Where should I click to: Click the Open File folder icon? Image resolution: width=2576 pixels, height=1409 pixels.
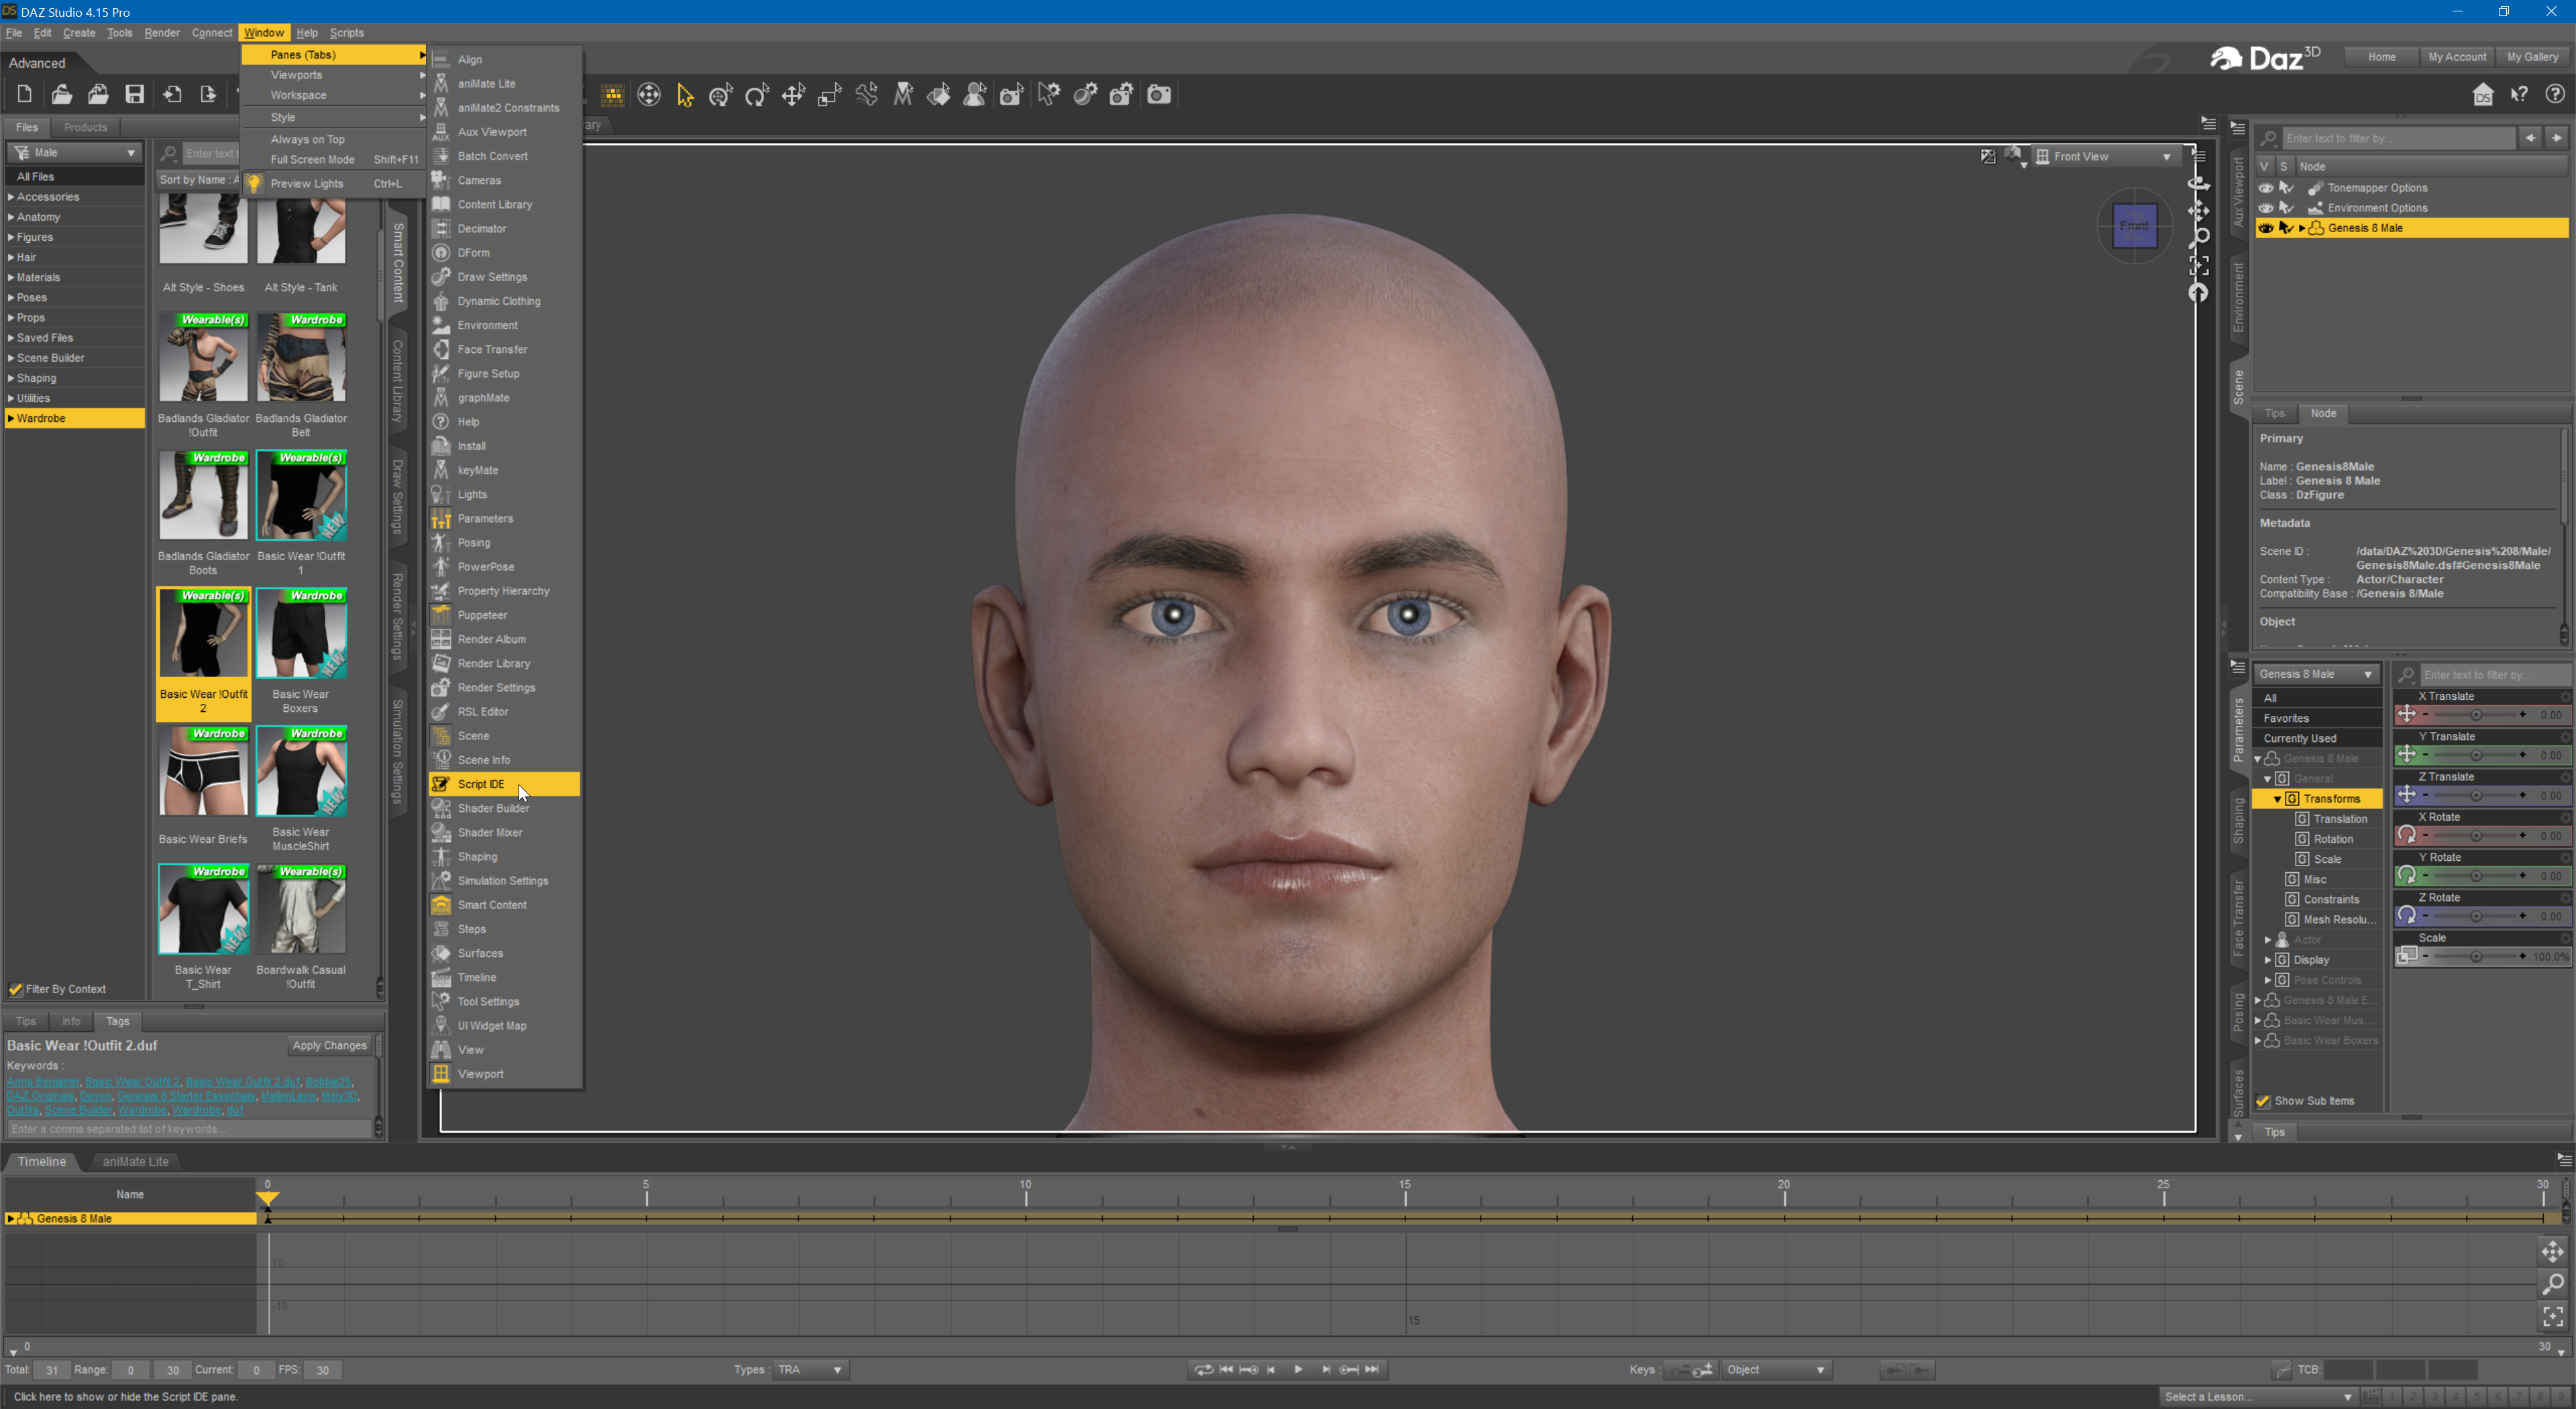[62, 94]
